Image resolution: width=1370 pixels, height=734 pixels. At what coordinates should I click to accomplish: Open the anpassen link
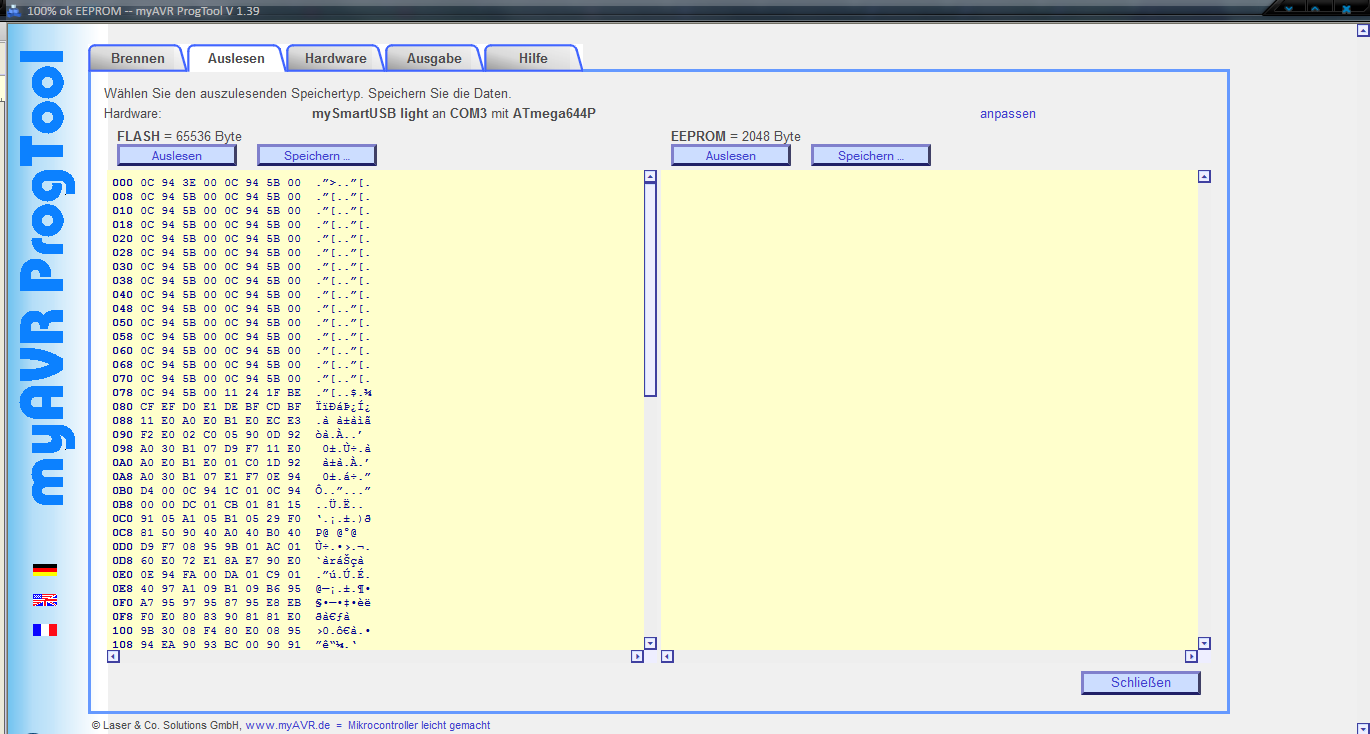[1008, 113]
